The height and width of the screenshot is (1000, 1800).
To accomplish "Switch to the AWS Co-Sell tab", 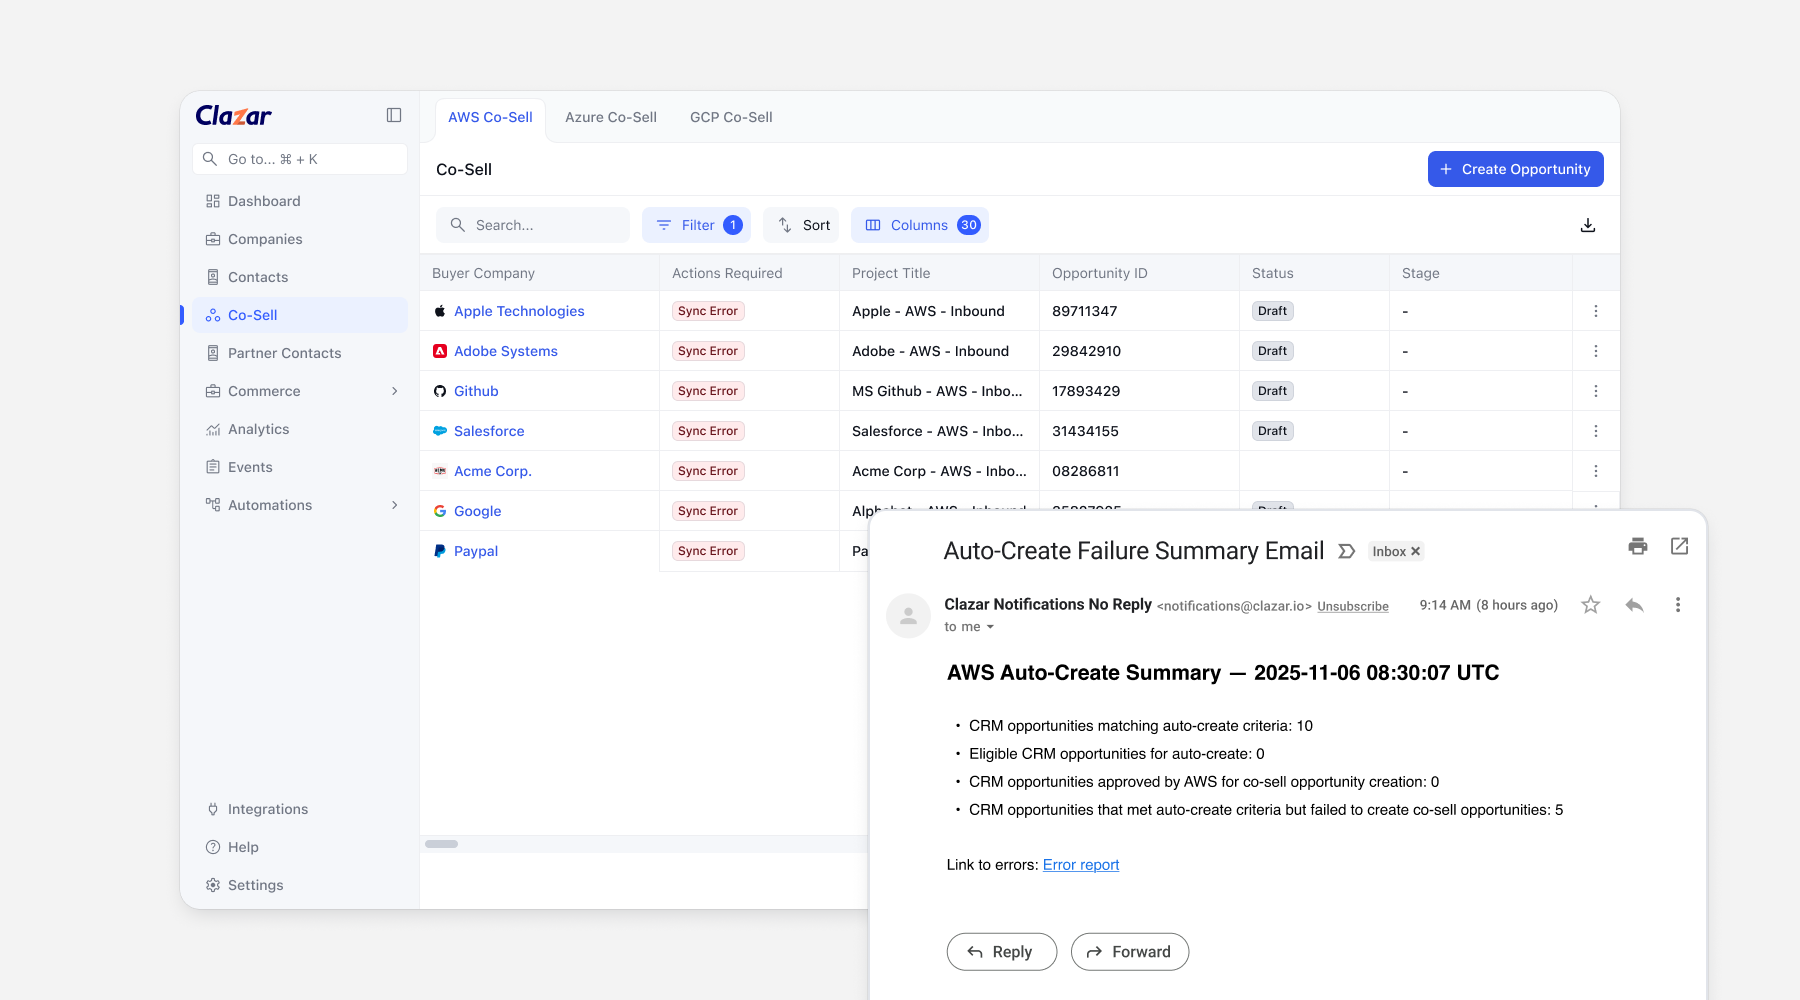I will point(490,118).
